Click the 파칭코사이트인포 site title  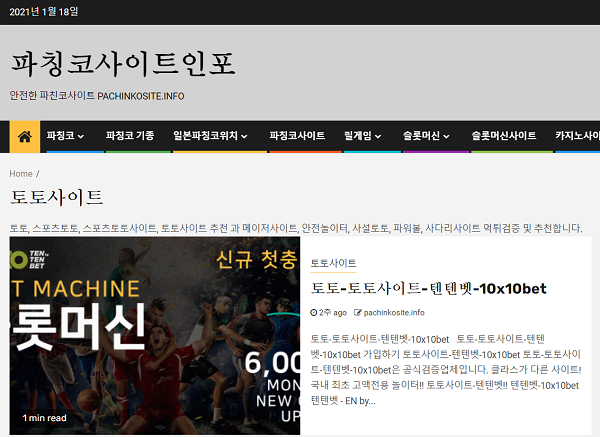point(122,64)
